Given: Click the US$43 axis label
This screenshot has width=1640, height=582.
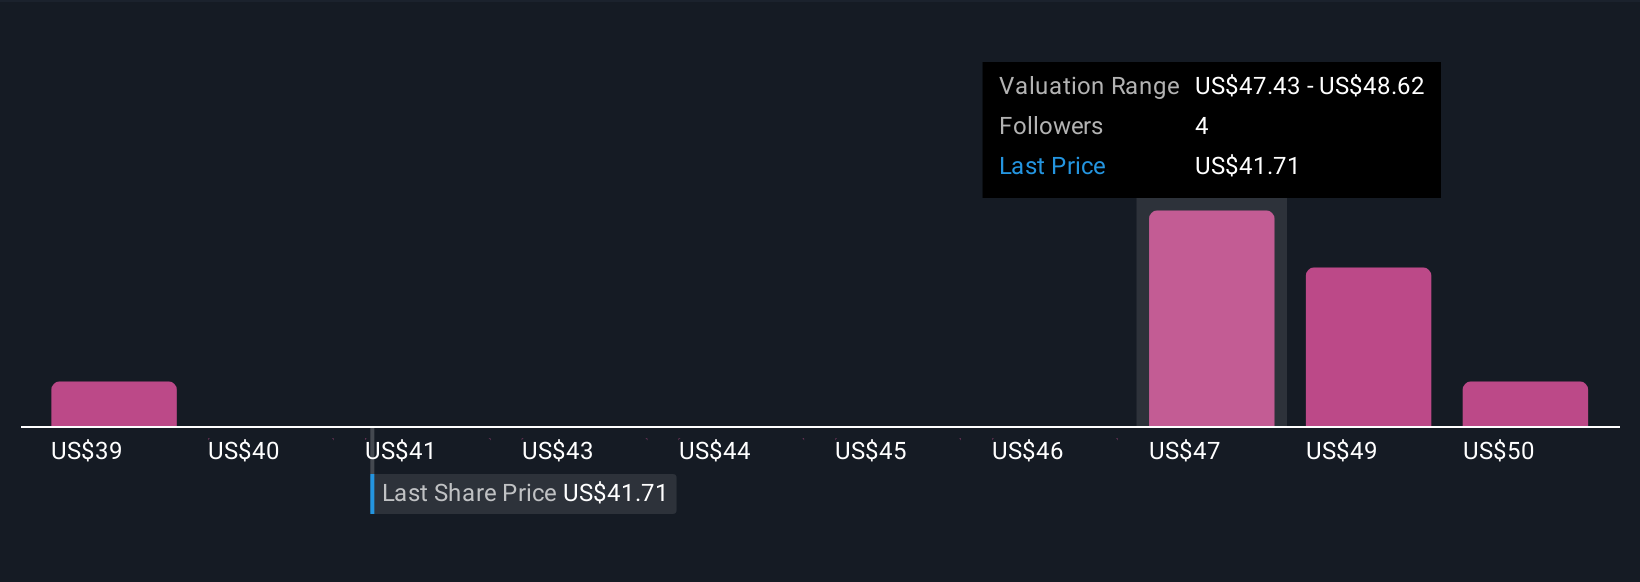Looking at the screenshot, I should (557, 451).
